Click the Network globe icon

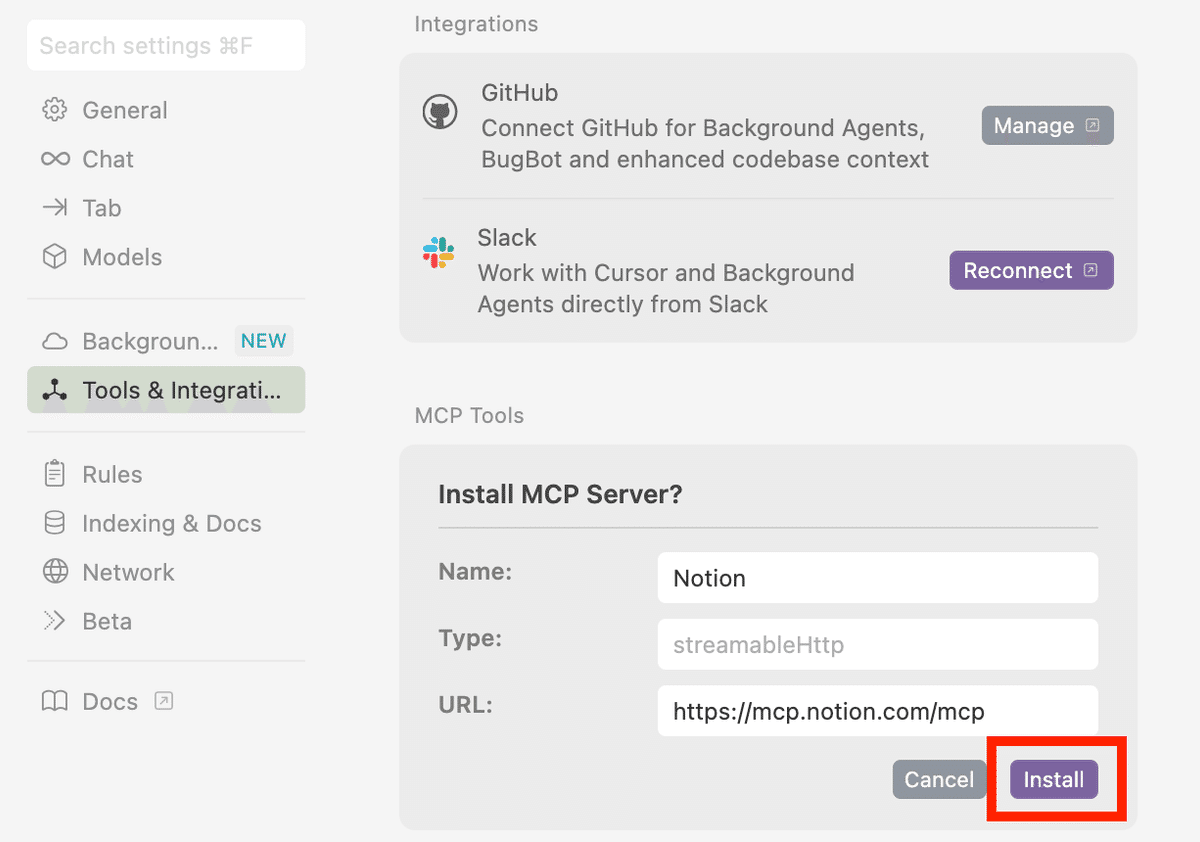(x=55, y=572)
